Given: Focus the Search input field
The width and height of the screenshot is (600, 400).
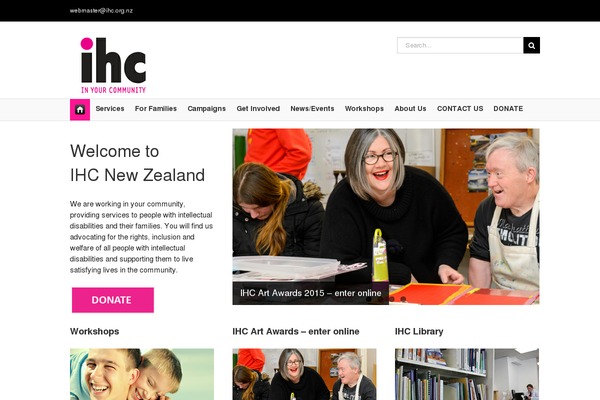Looking at the screenshot, I should click(460, 46).
